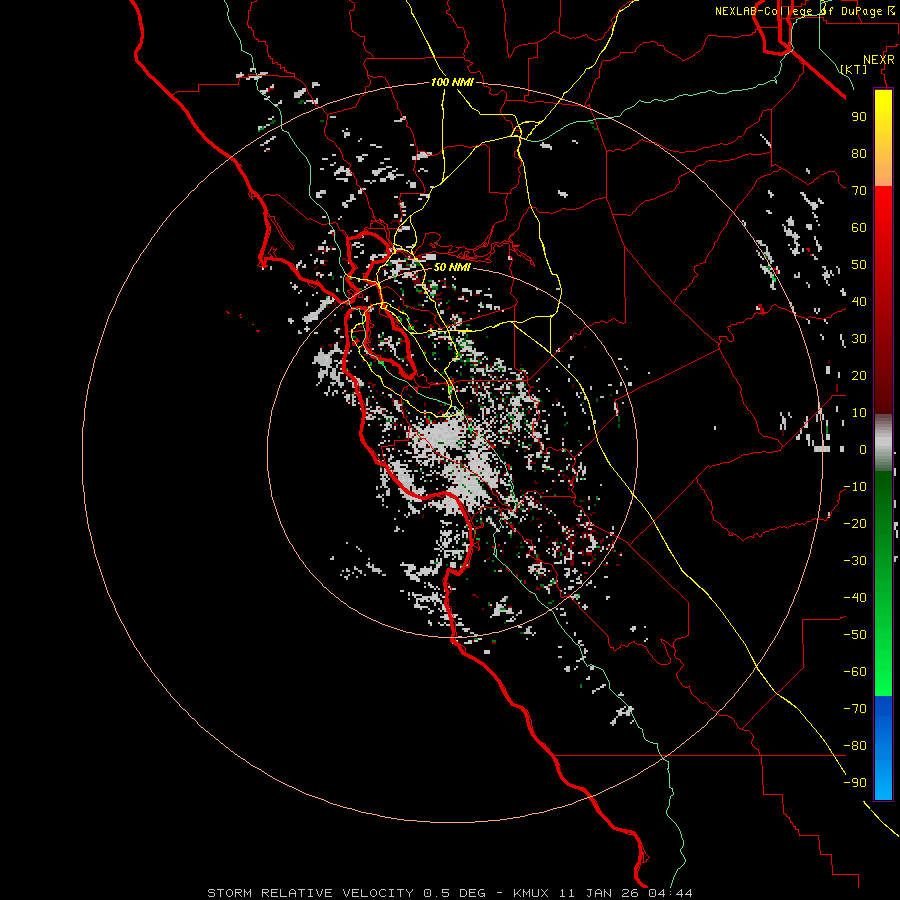The image size is (900, 900).
Task: Click the NEXR label above the color scale
Action: [x=879, y=60]
